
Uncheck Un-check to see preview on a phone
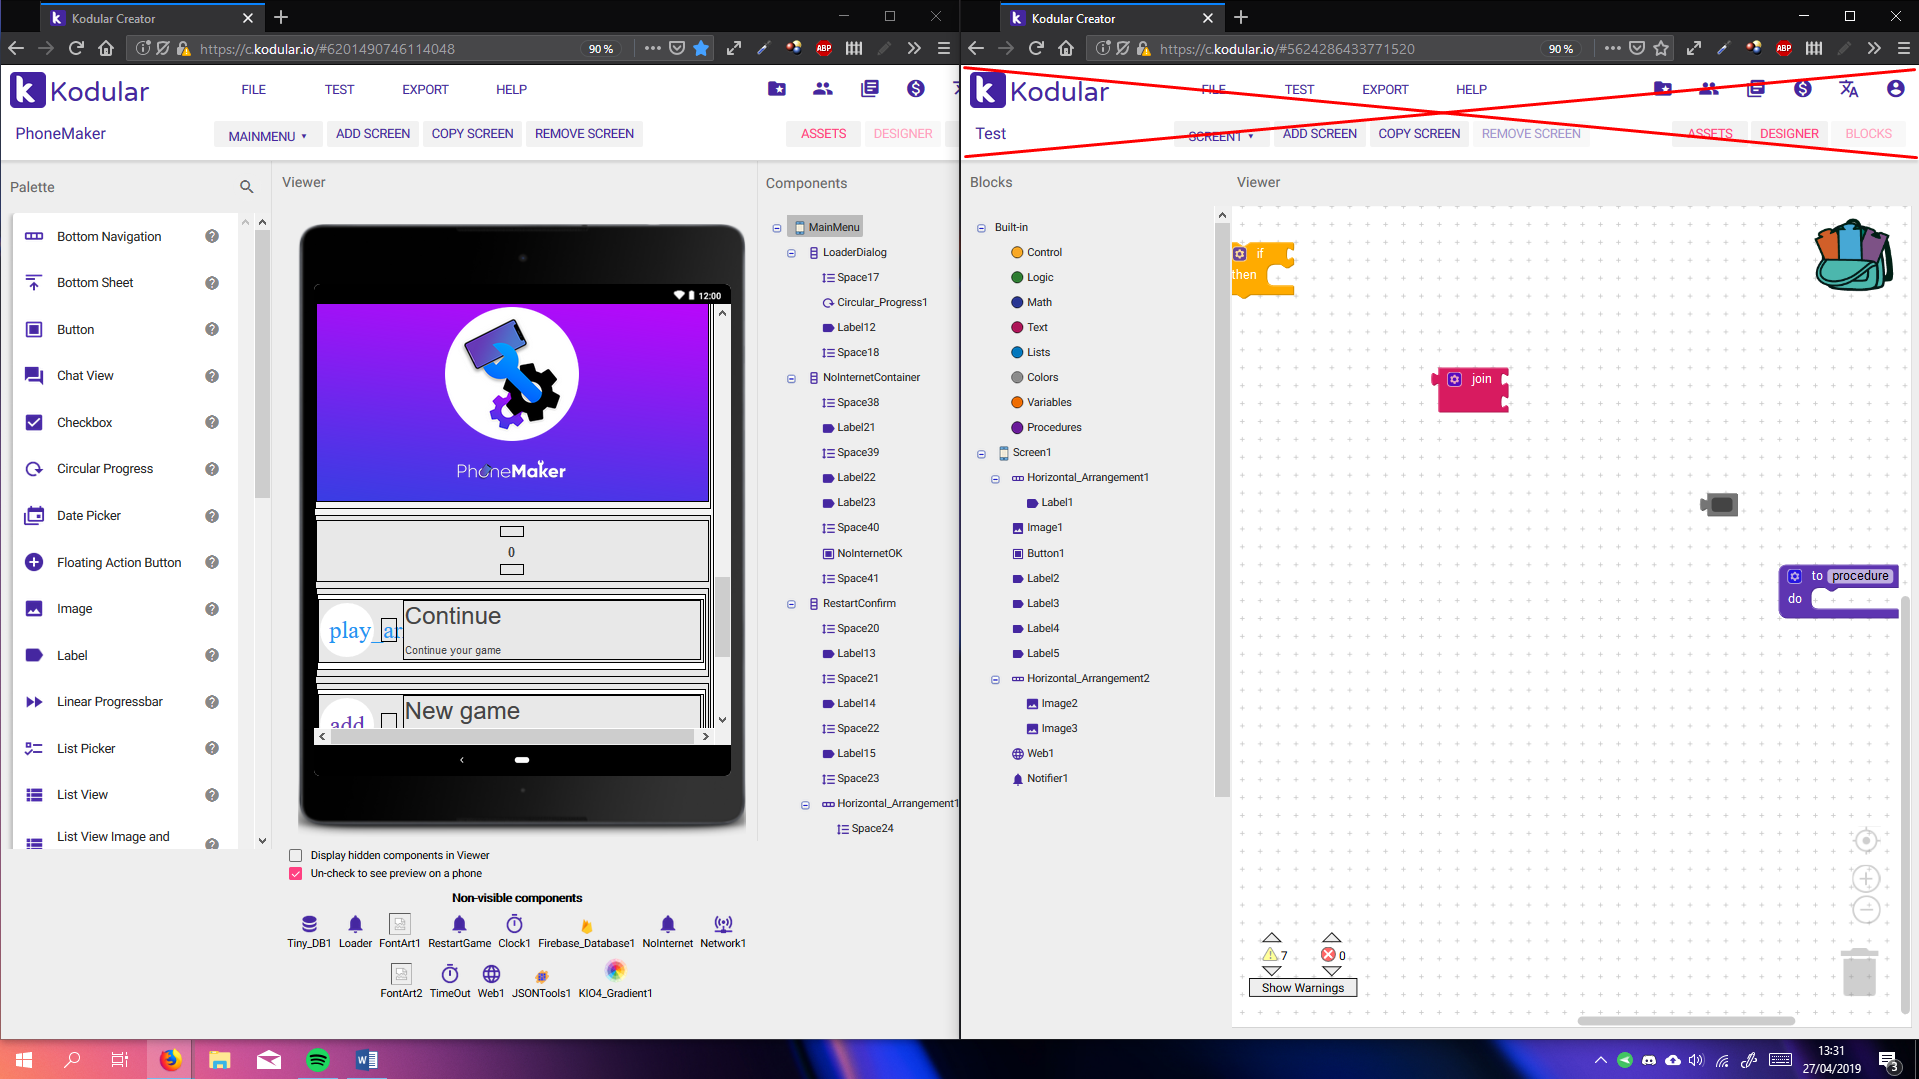tap(295, 873)
